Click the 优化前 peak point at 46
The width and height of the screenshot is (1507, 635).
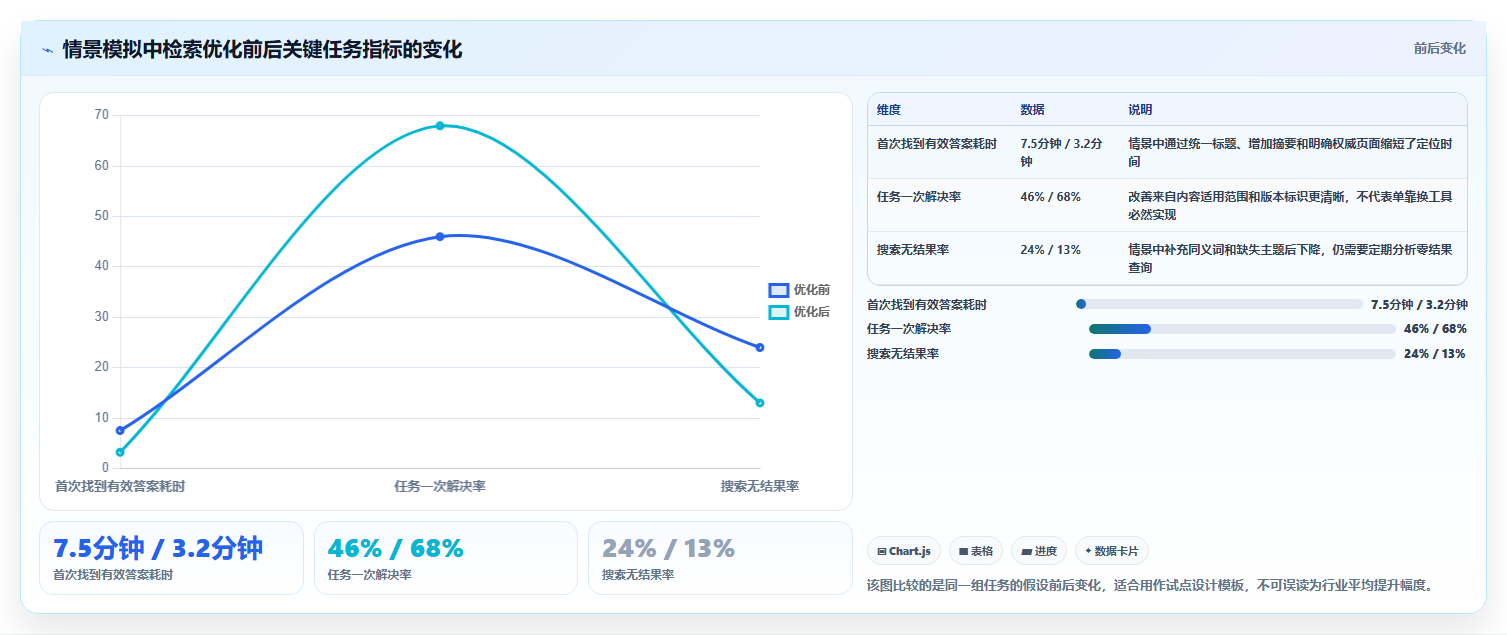(x=440, y=236)
